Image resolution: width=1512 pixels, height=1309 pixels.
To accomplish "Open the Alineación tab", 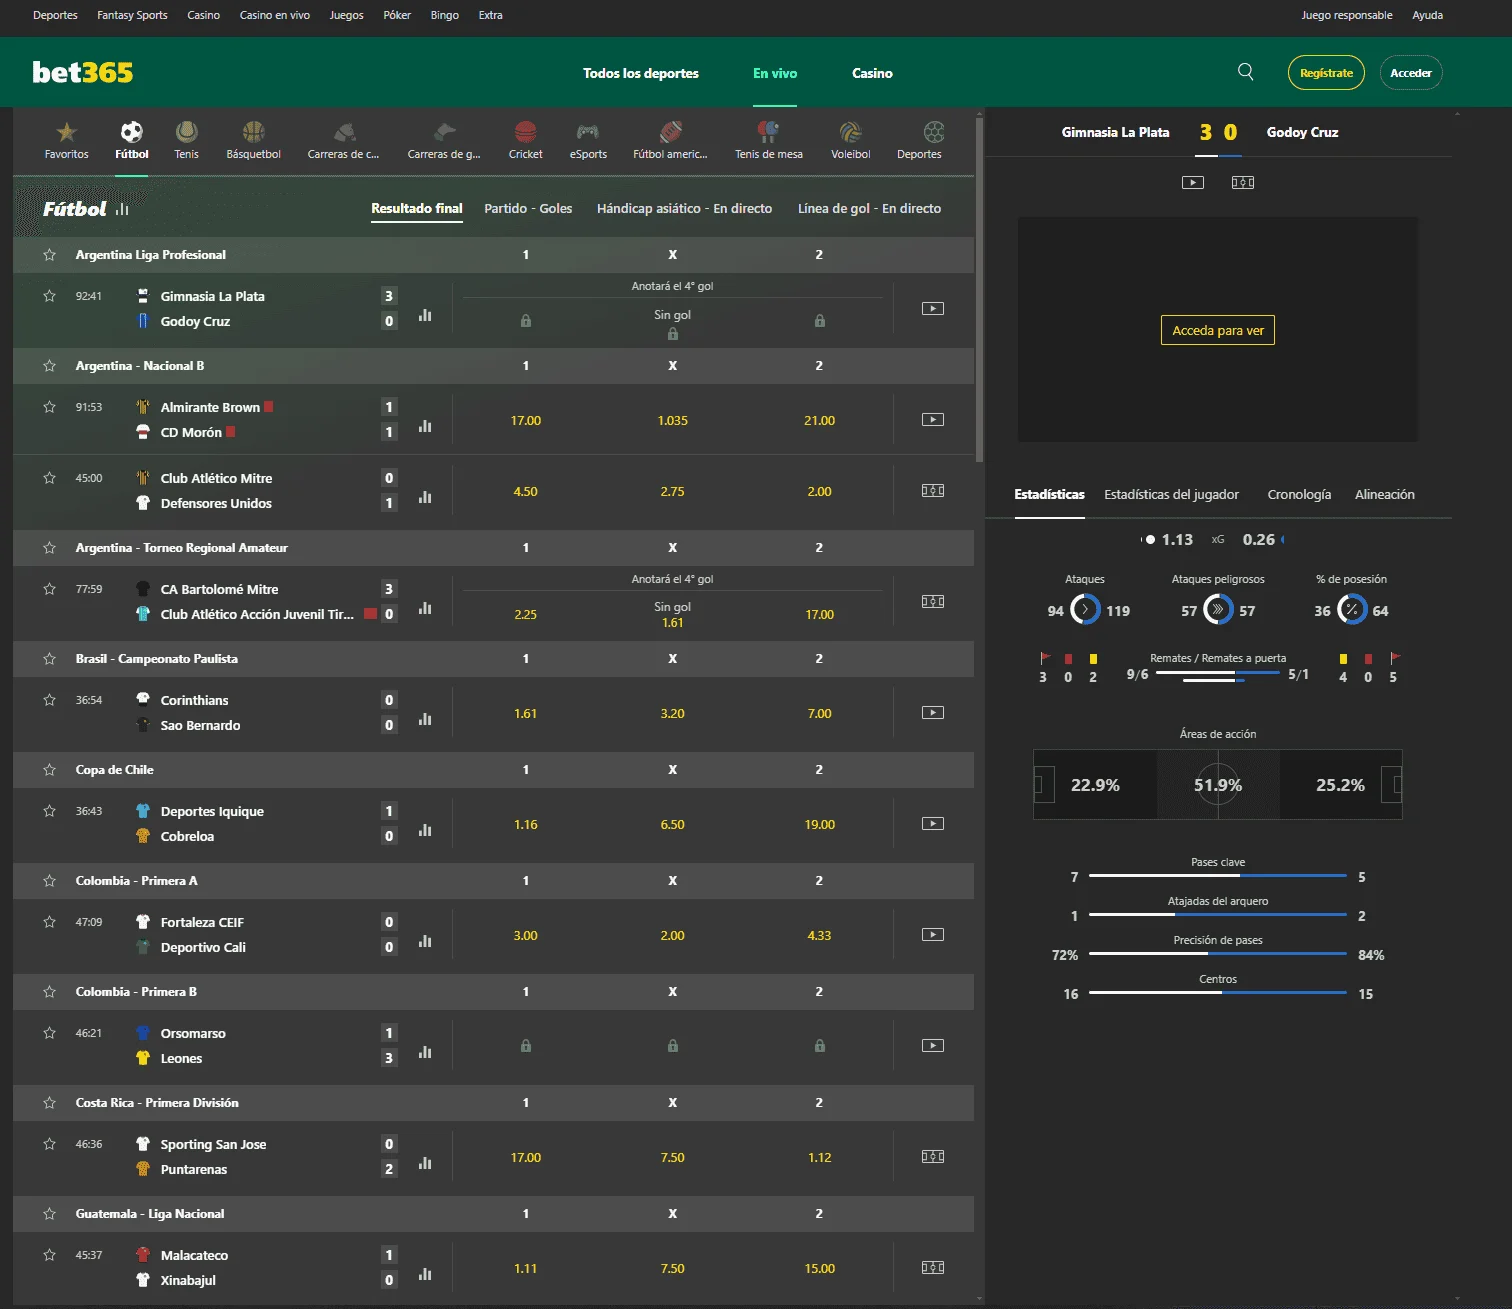I will (1385, 495).
